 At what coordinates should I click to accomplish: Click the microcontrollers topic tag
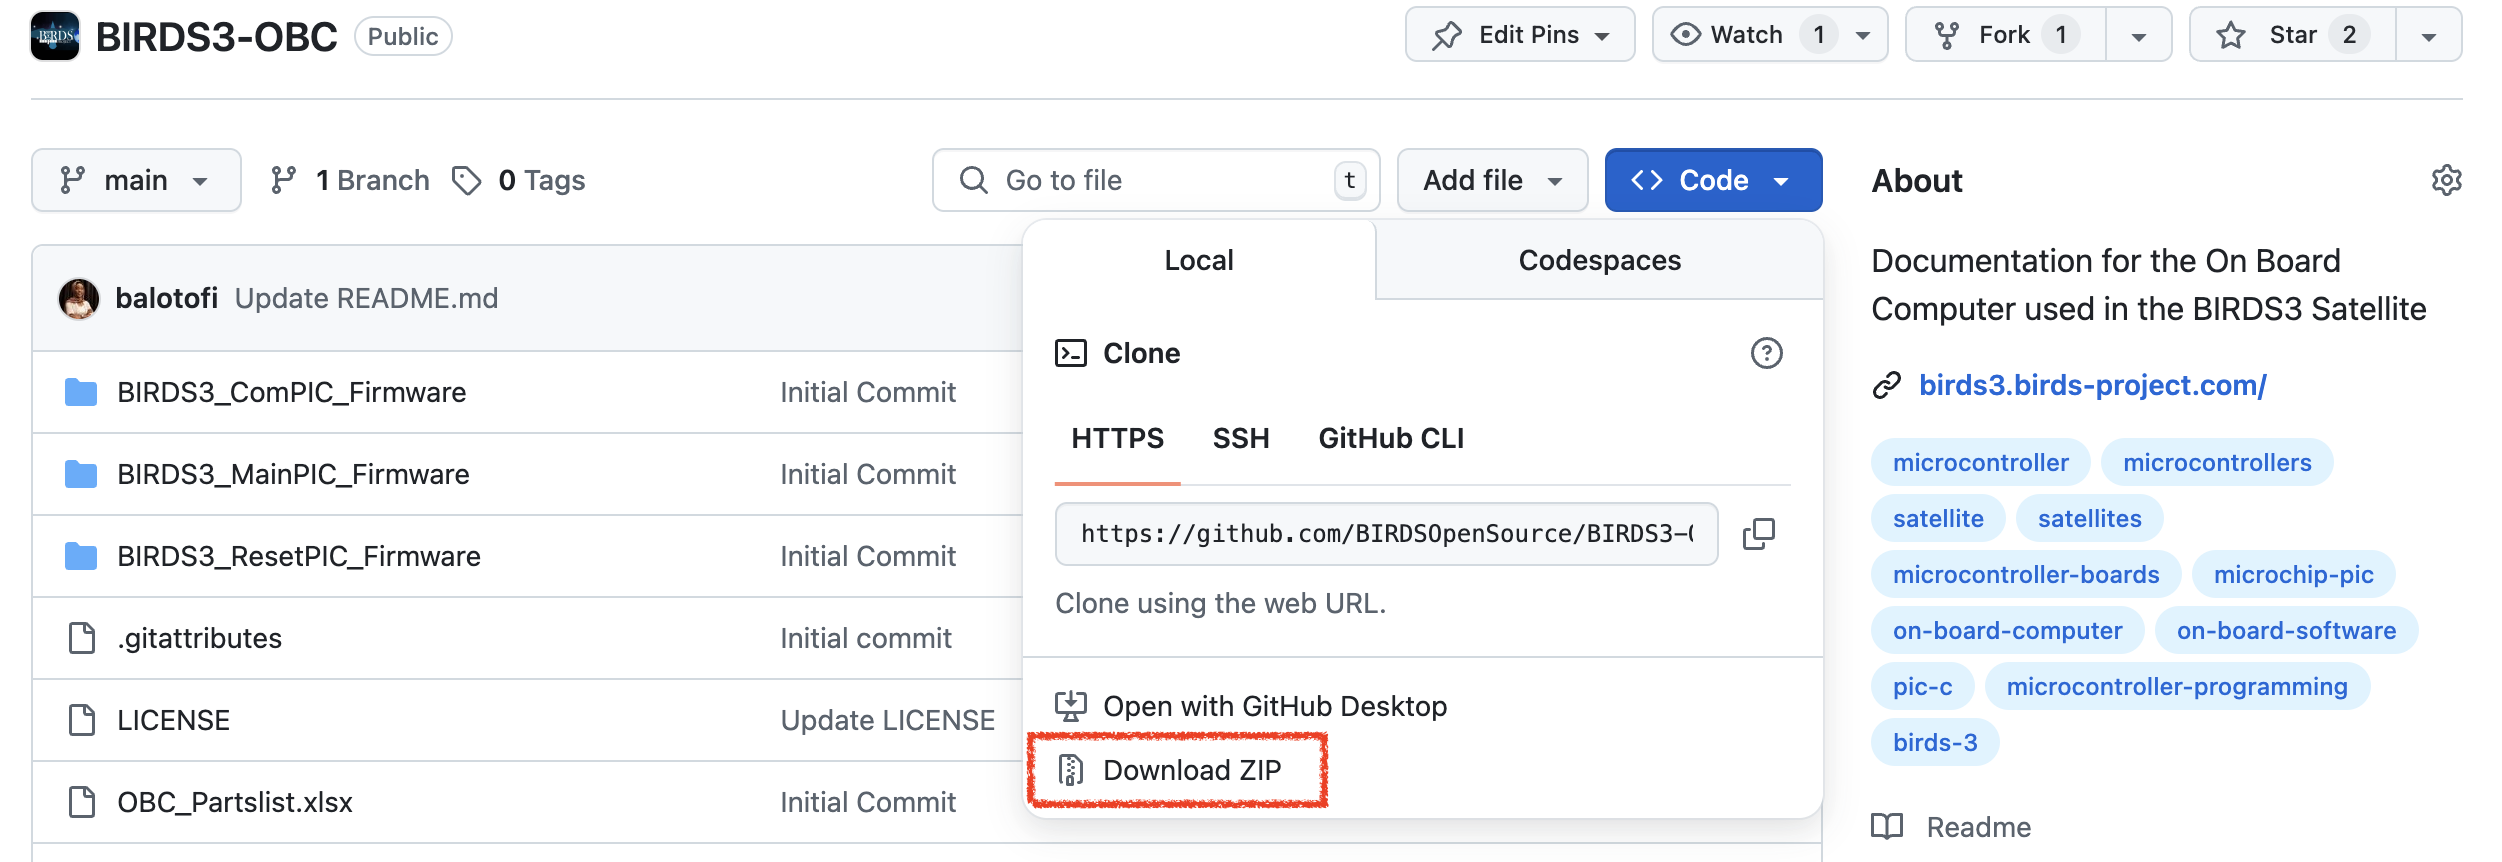pos(2217,463)
